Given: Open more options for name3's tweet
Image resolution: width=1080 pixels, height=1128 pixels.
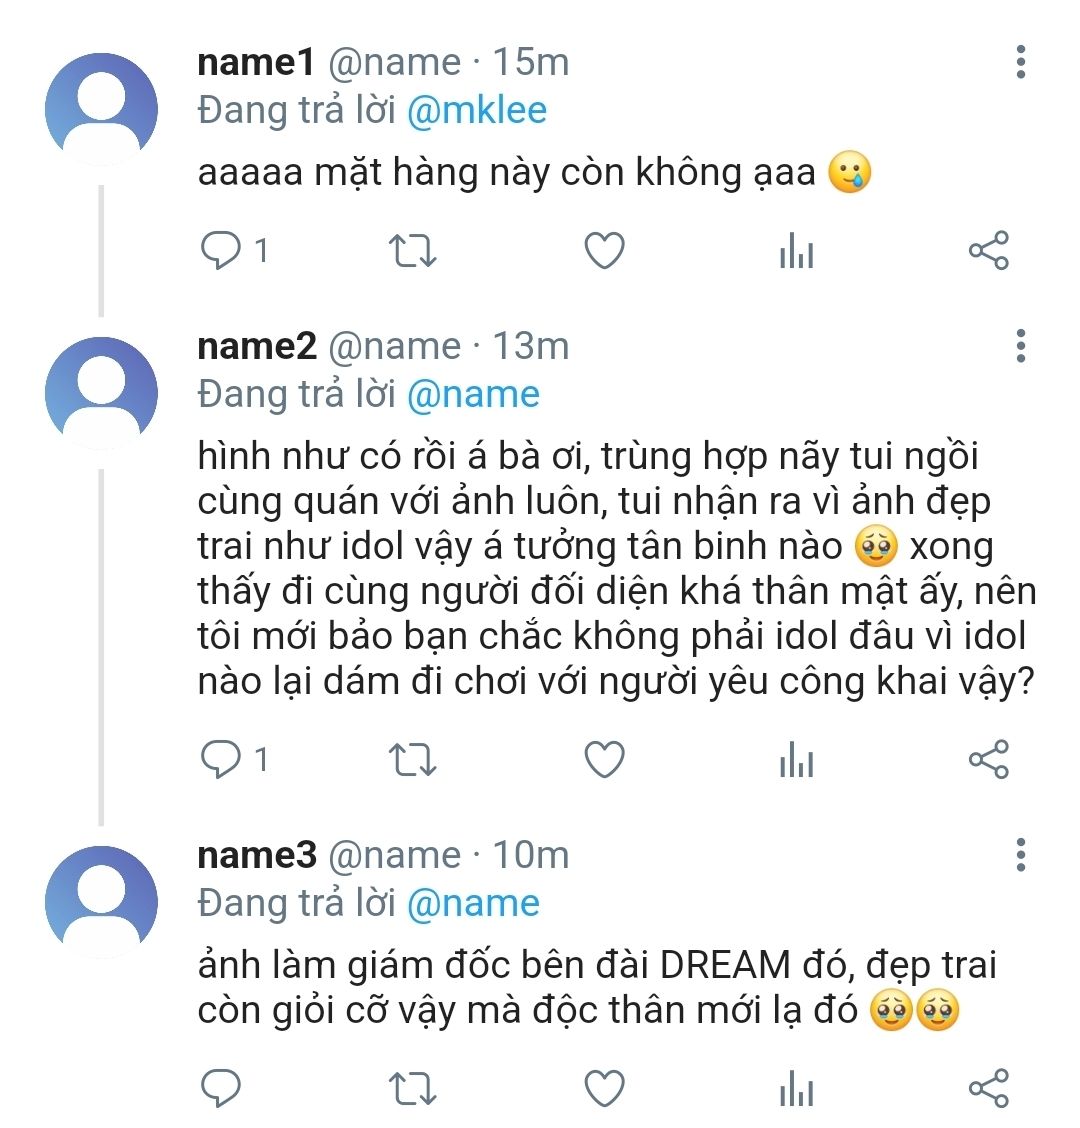Looking at the screenshot, I should click(x=1020, y=855).
